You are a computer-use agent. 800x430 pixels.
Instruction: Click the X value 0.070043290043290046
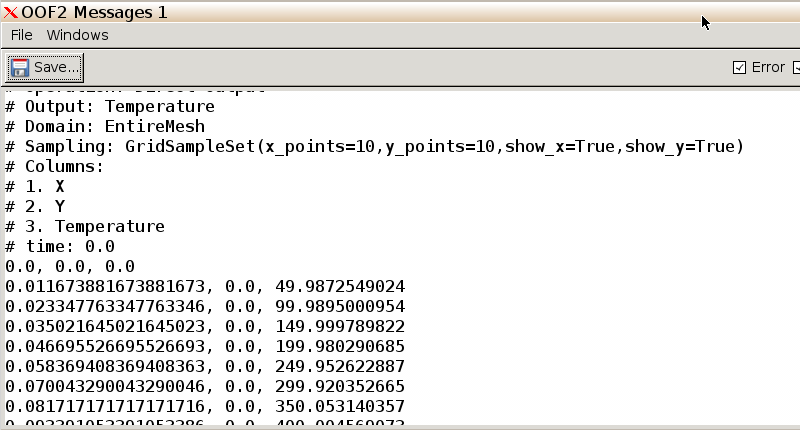(x=106, y=386)
